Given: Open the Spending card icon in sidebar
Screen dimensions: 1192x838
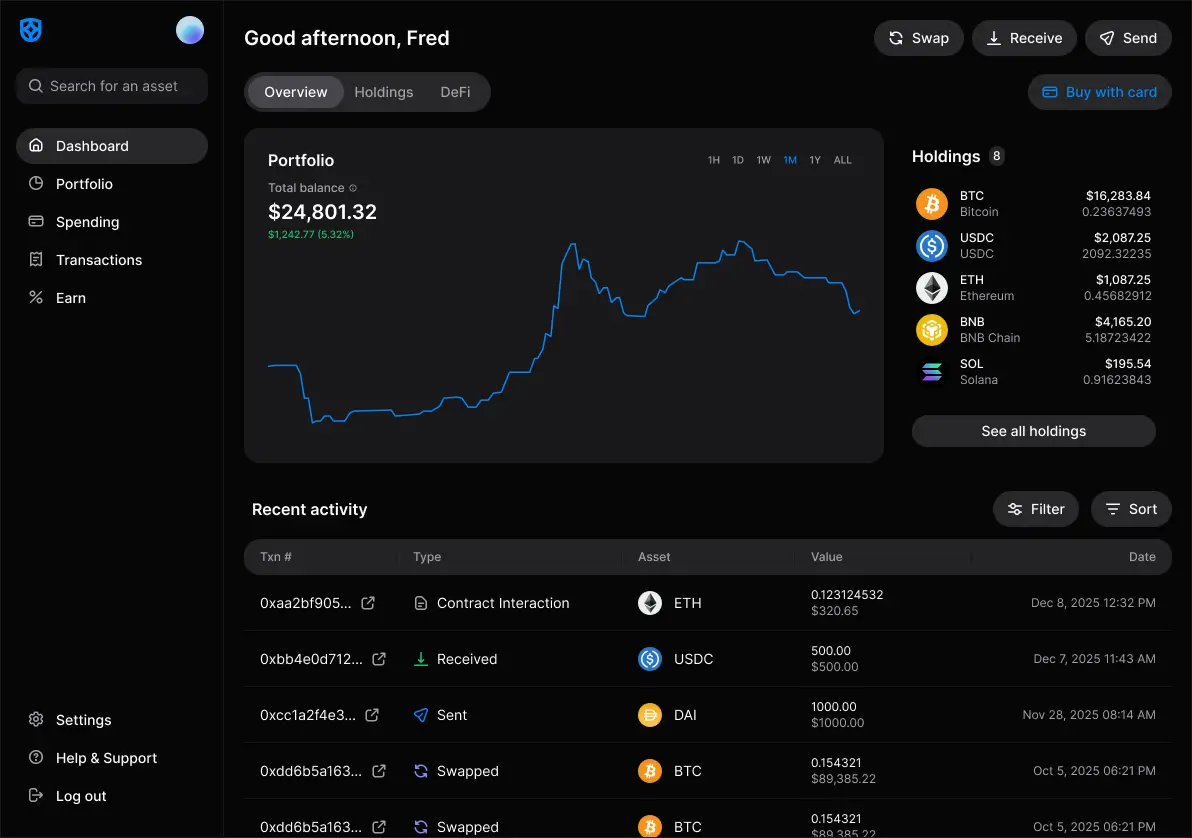Looking at the screenshot, I should [x=35, y=221].
